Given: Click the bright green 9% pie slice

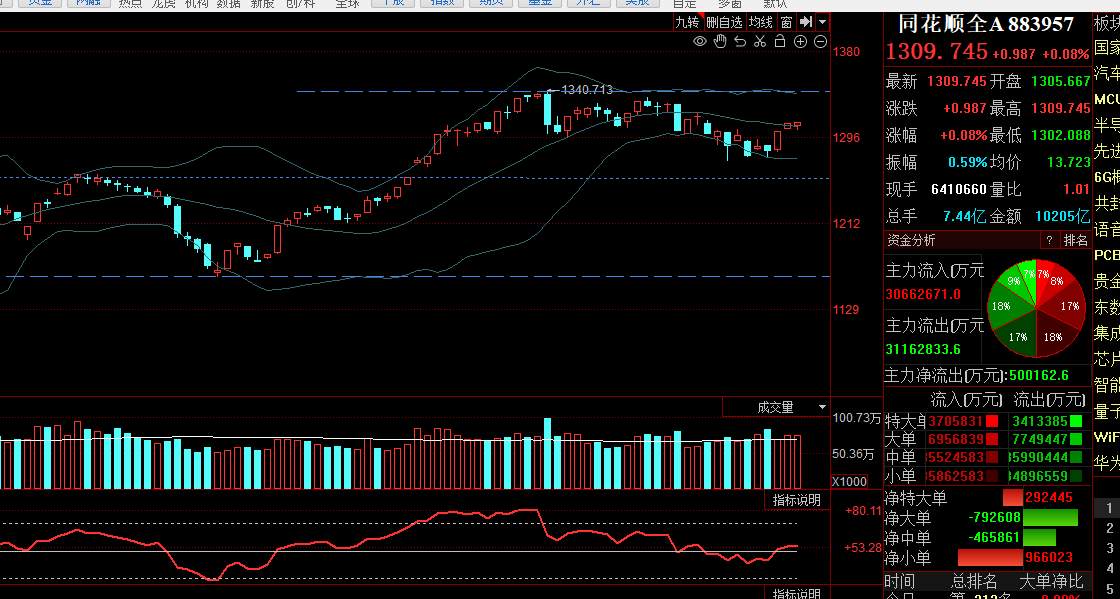Looking at the screenshot, I should (1013, 283).
